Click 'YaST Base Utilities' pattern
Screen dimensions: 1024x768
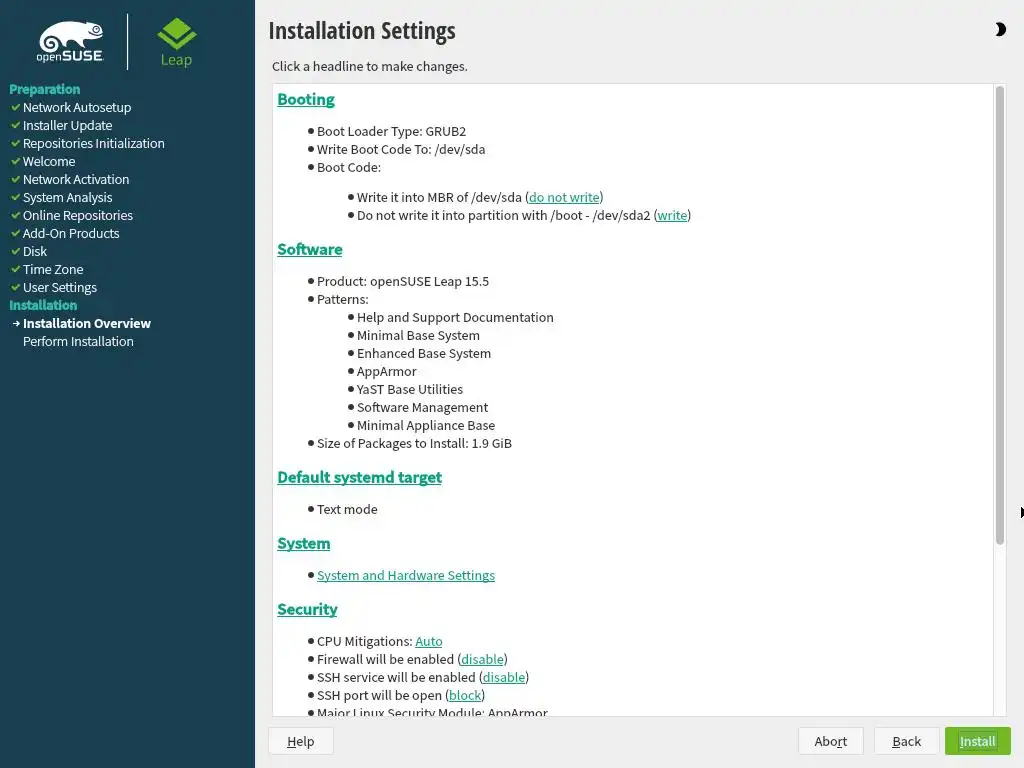pyautogui.click(x=409, y=389)
